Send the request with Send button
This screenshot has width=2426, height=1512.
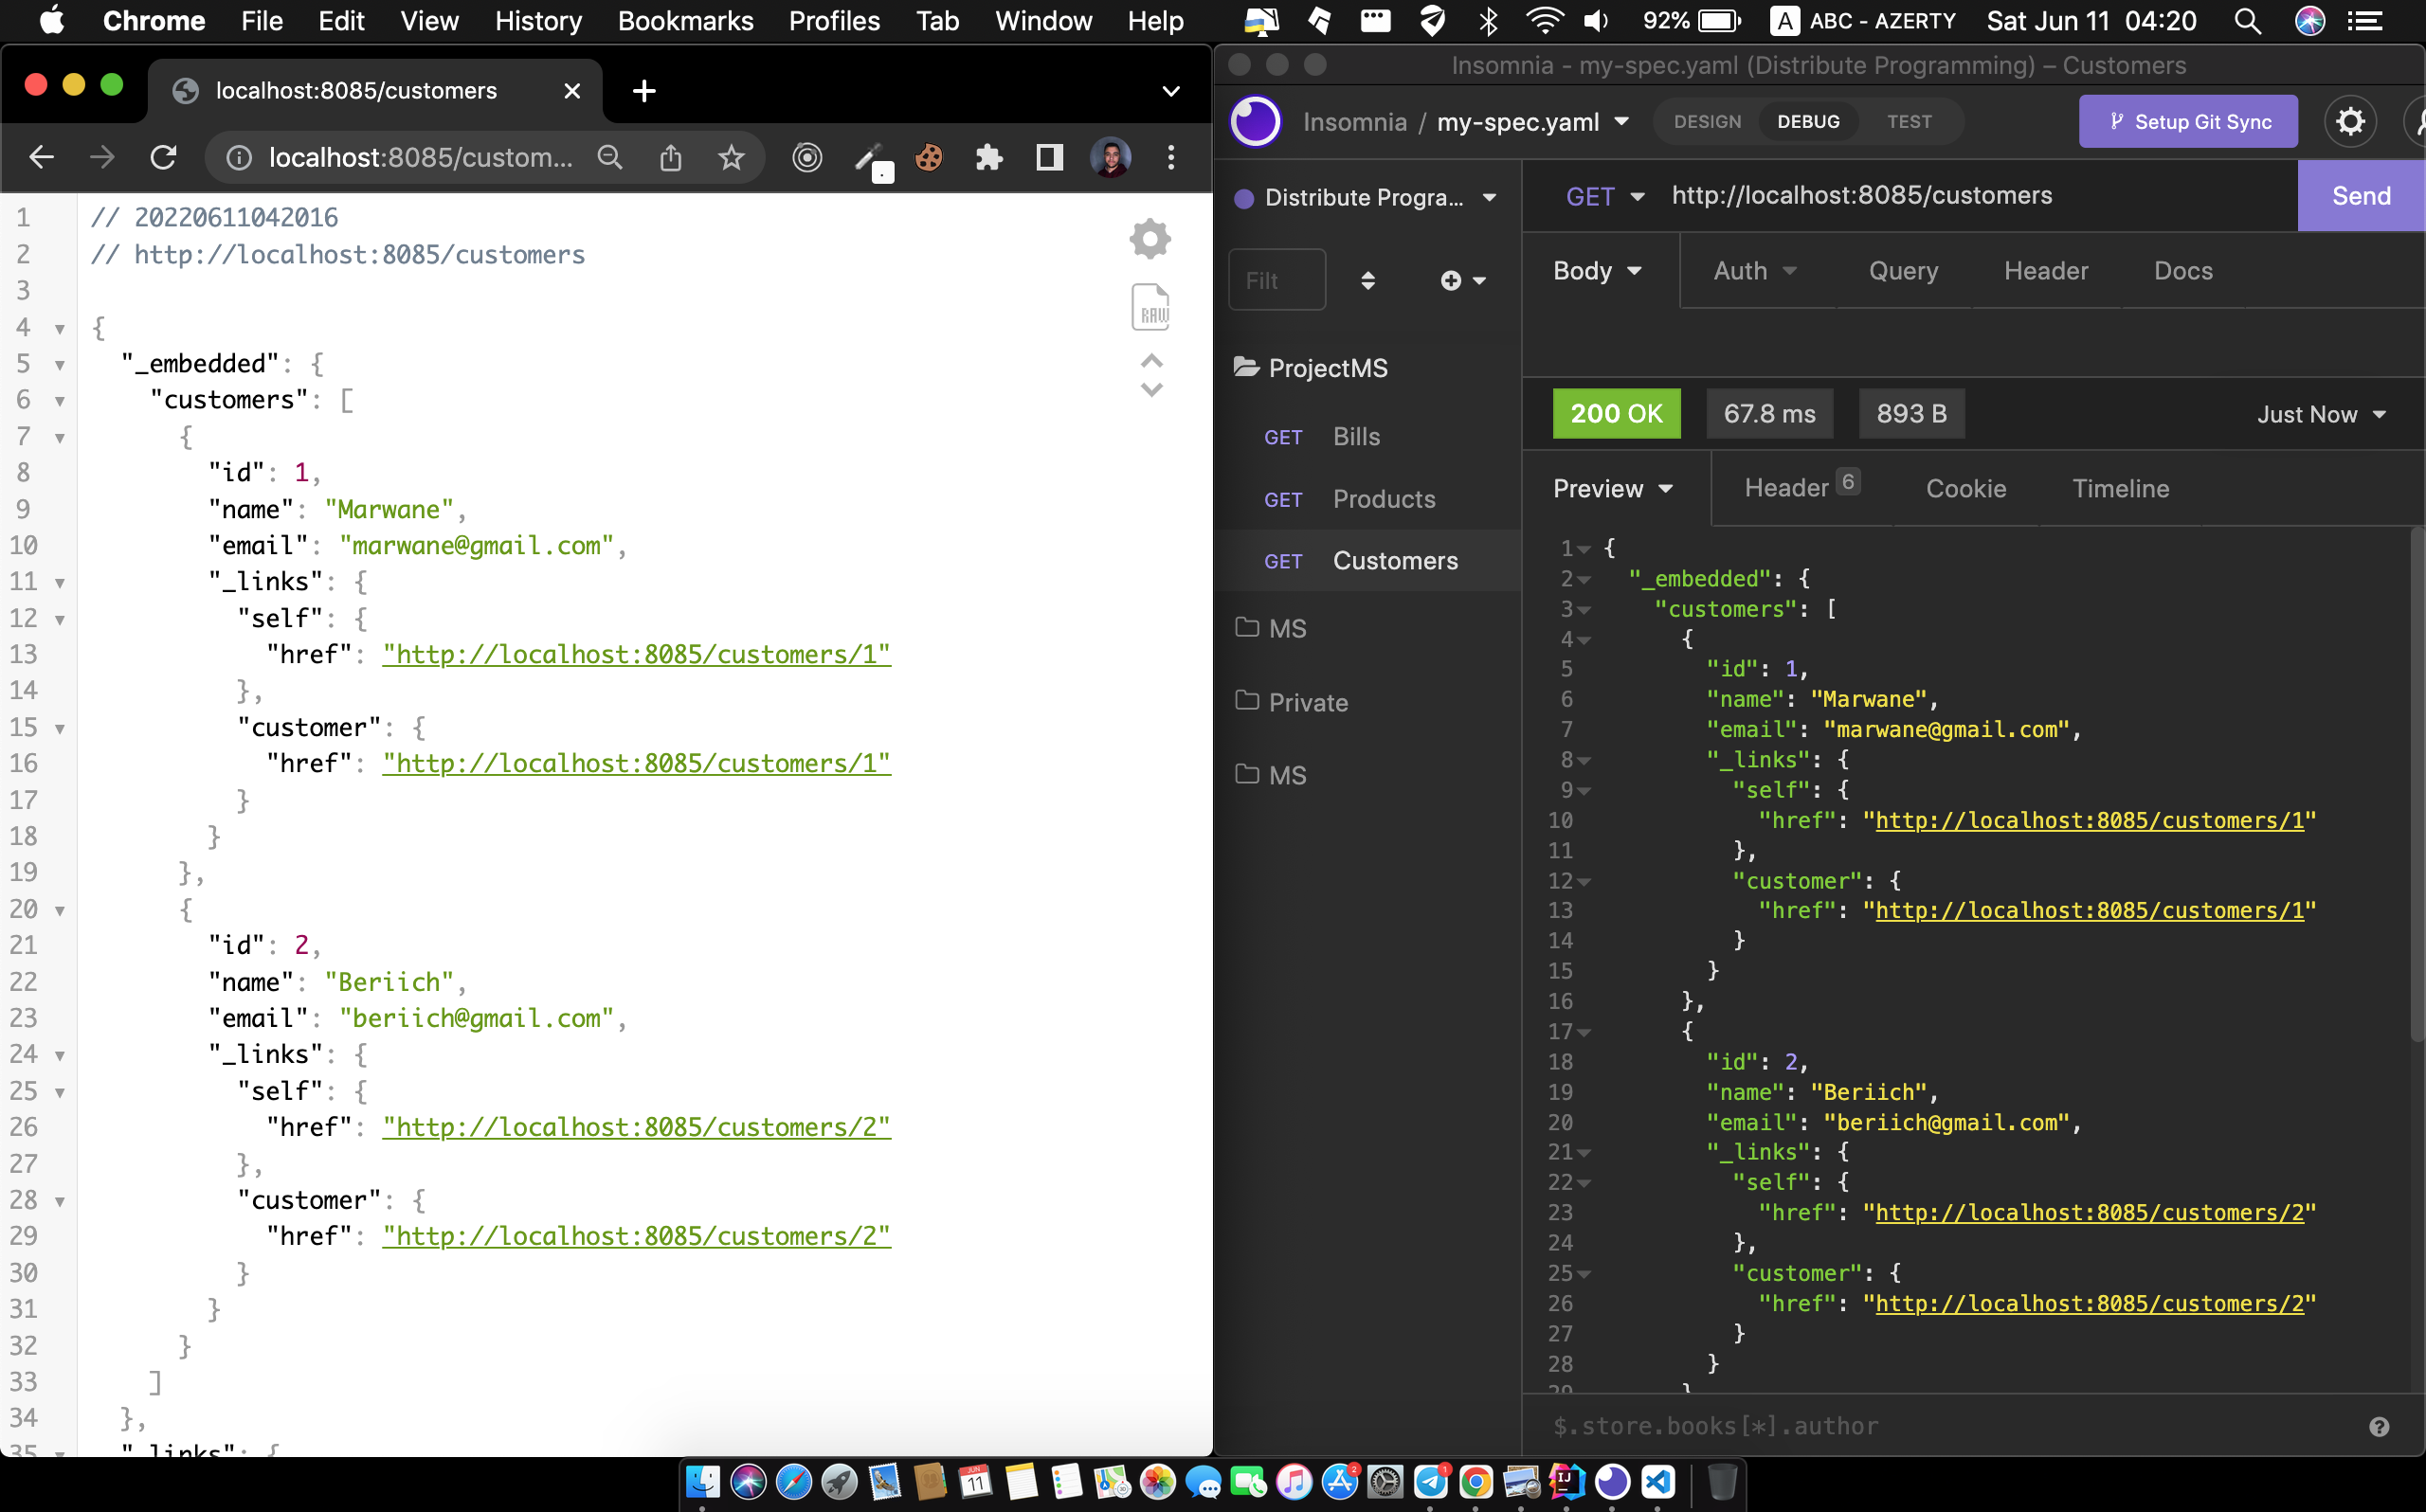pyautogui.click(x=2360, y=196)
